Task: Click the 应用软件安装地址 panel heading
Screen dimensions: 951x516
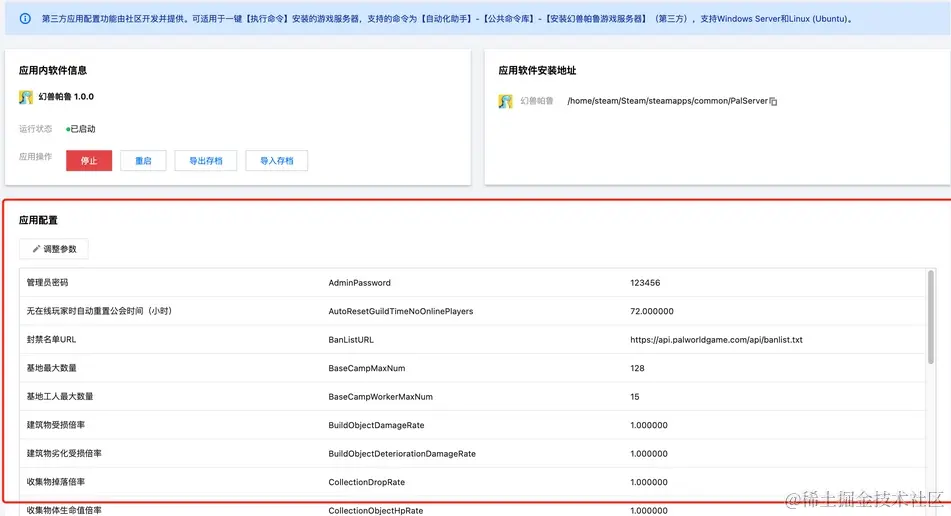Action: click(x=537, y=70)
